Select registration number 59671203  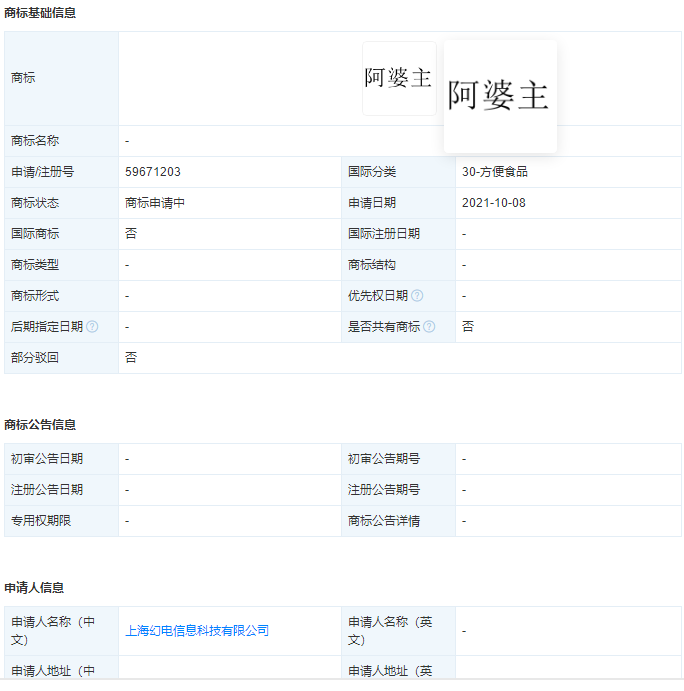153,172
